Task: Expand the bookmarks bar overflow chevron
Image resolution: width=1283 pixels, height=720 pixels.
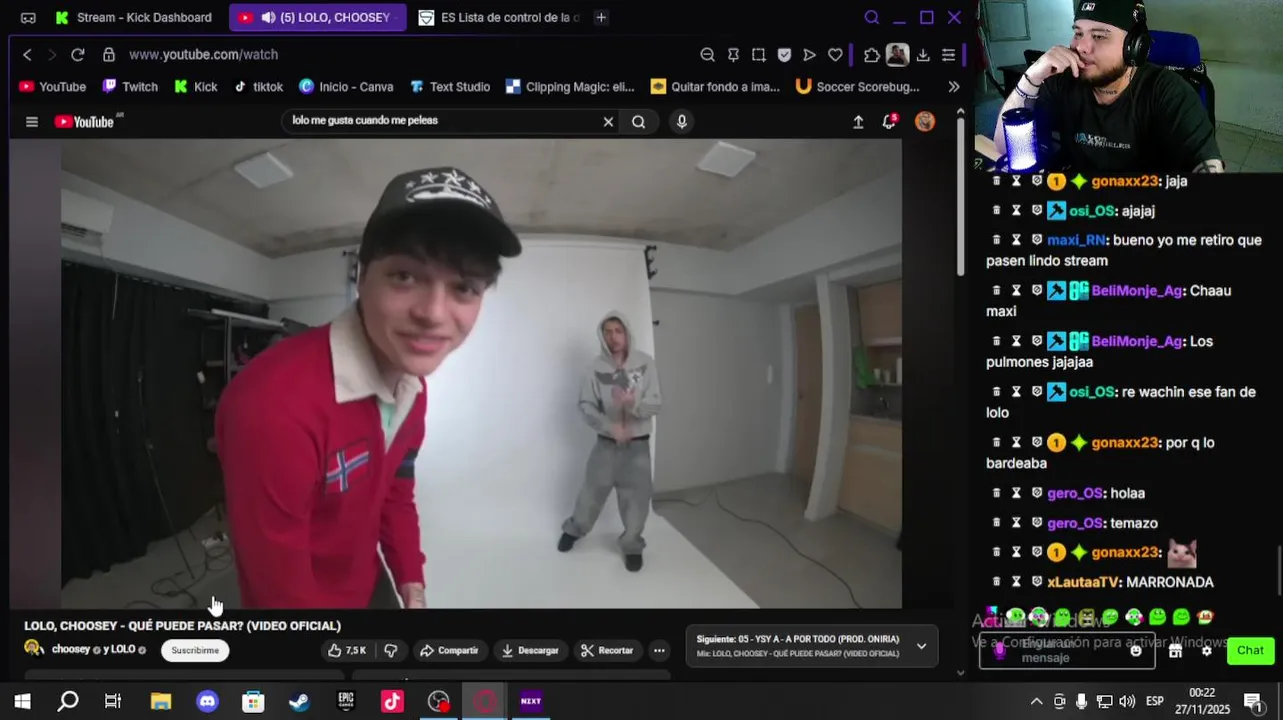Action: (953, 87)
